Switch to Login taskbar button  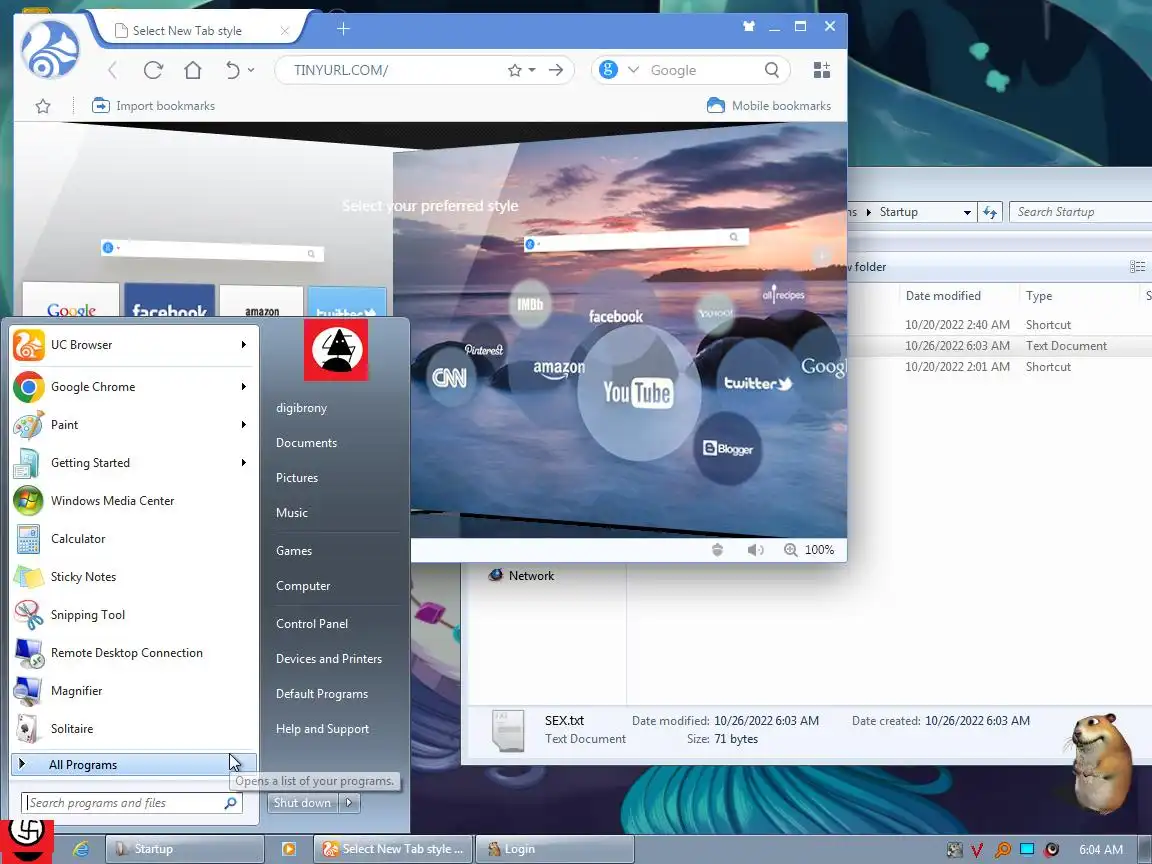554,849
